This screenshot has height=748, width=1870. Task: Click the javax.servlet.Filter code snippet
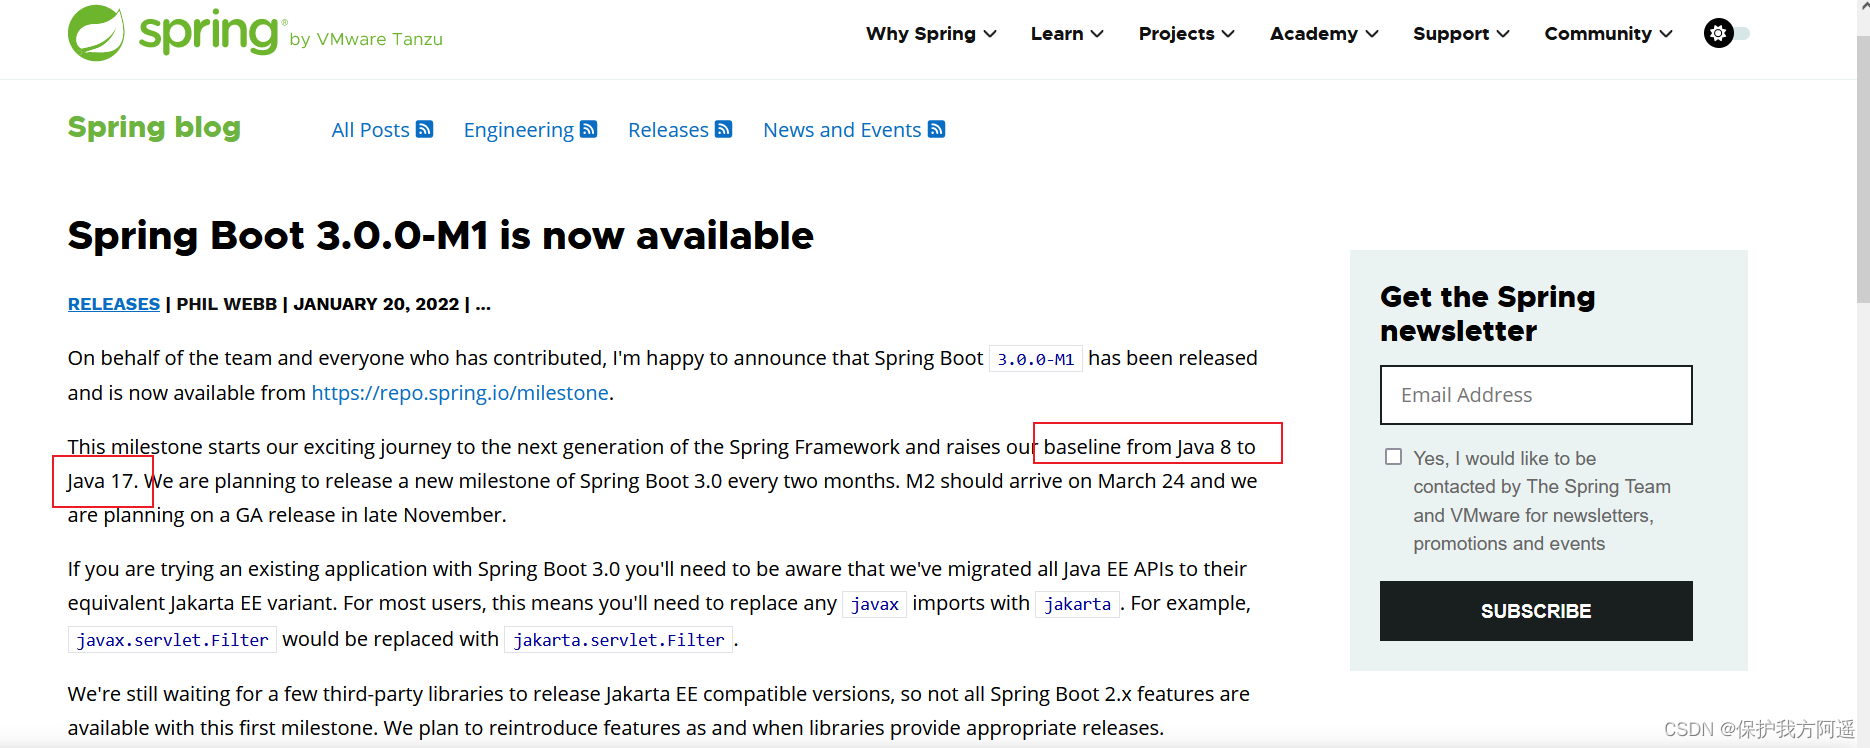coord(173,640)
